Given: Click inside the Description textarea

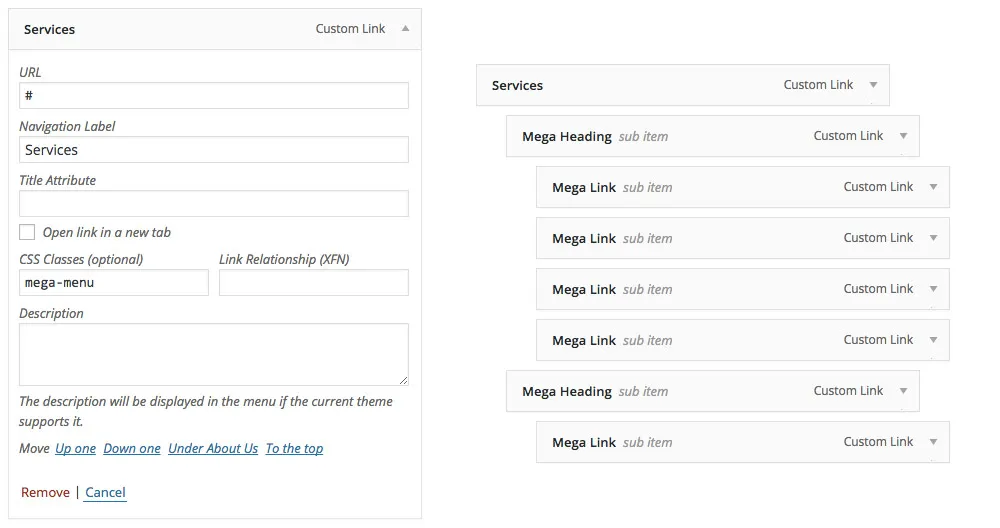Looking at the screenshot, I should coord(213,354).
